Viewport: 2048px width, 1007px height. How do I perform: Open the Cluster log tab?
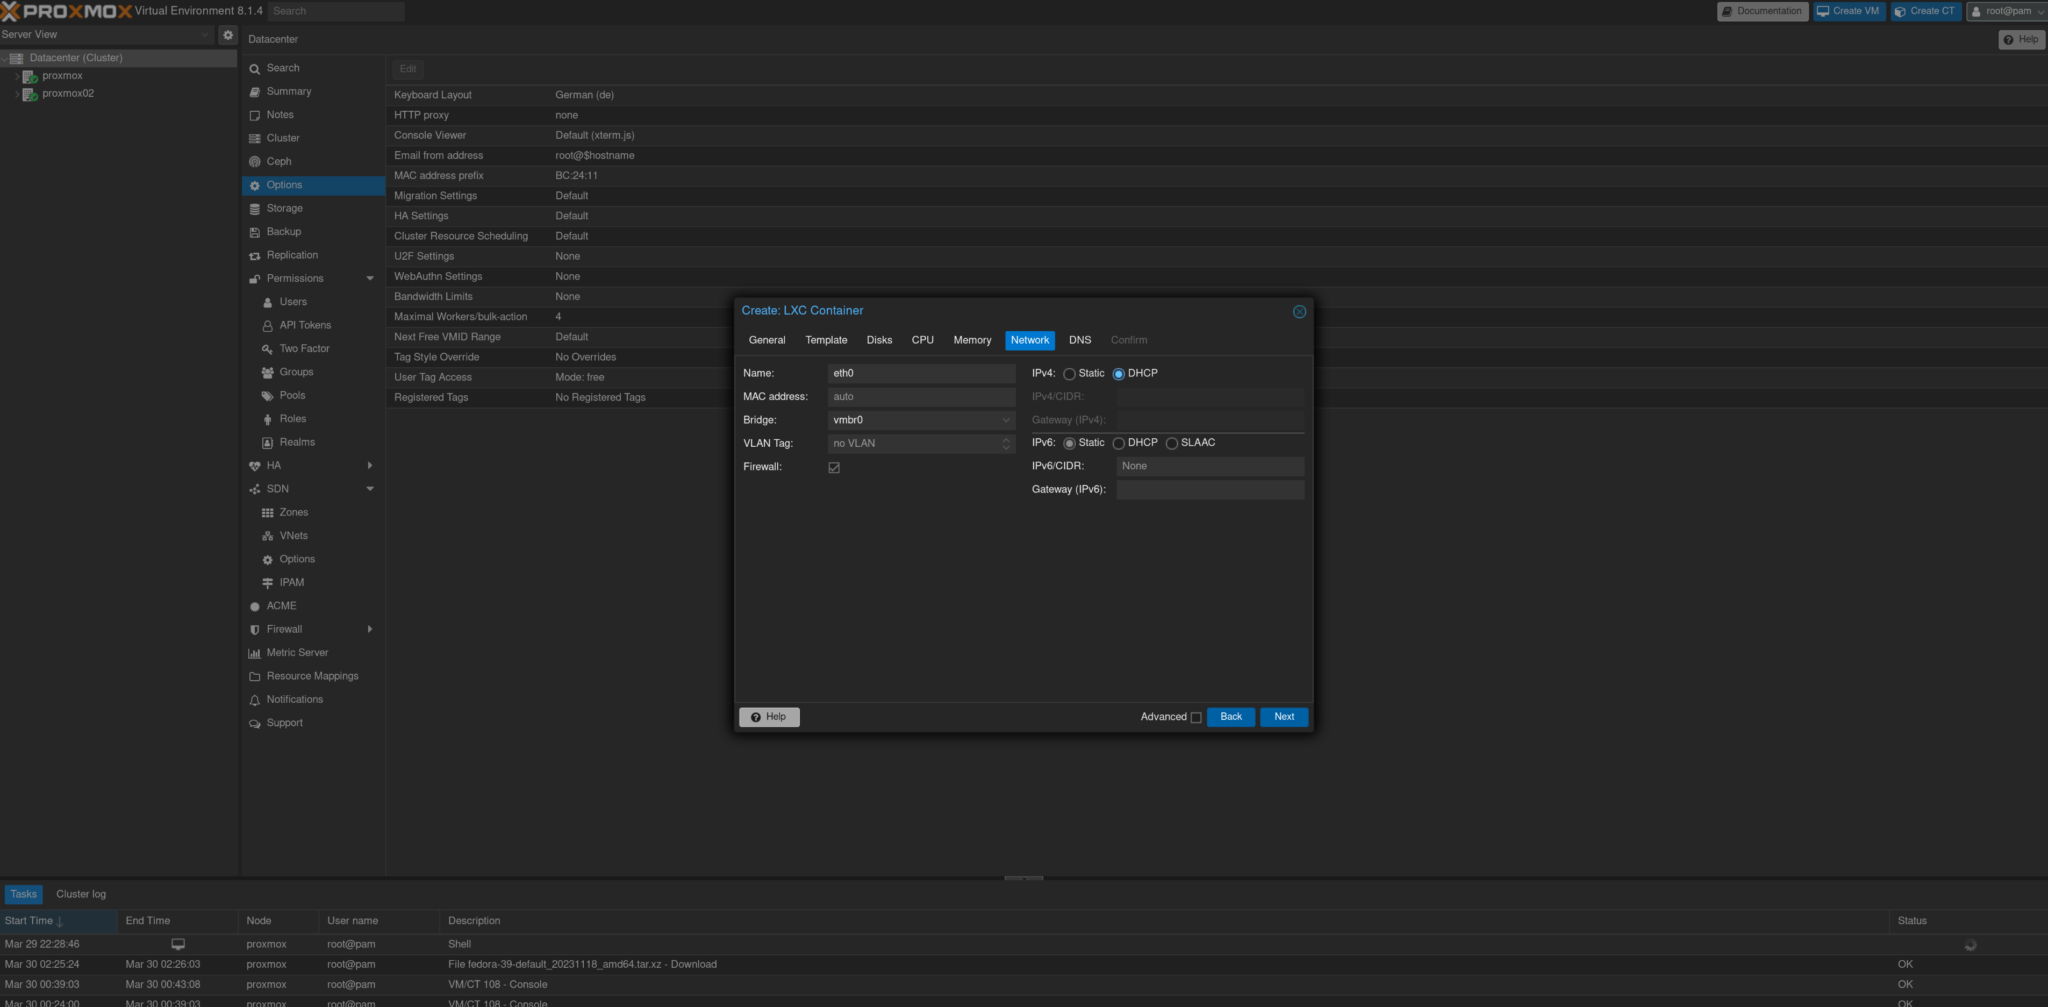point(81,894)
